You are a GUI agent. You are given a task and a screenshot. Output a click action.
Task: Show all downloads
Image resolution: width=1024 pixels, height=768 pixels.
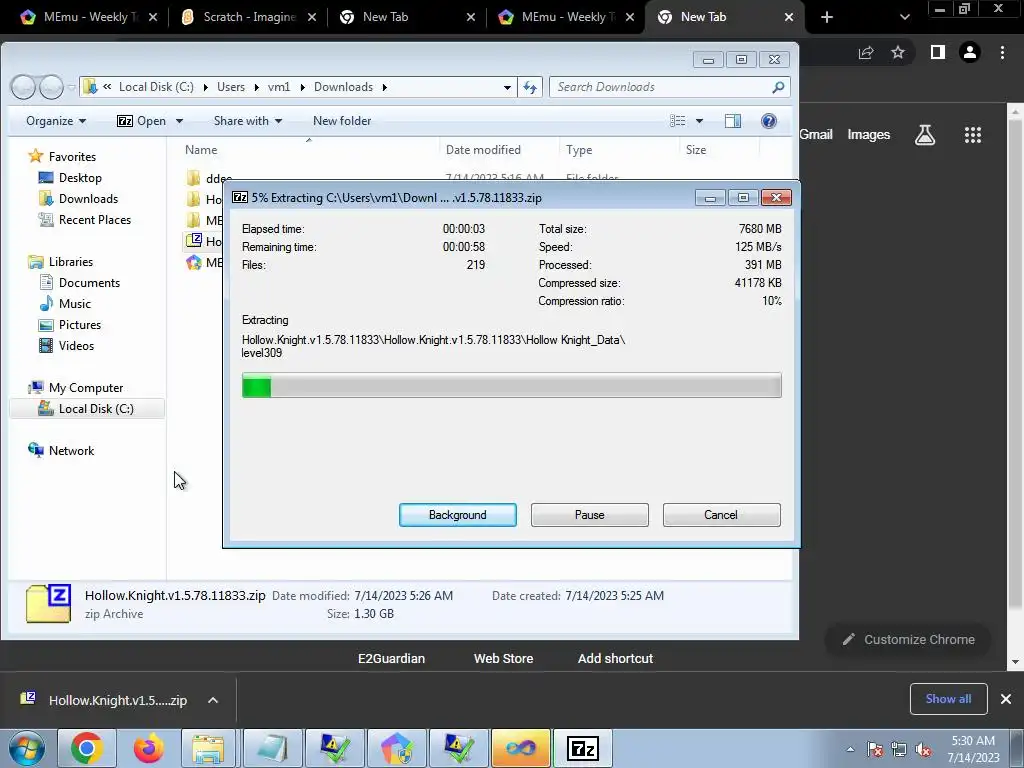click(x=948, y=699)
